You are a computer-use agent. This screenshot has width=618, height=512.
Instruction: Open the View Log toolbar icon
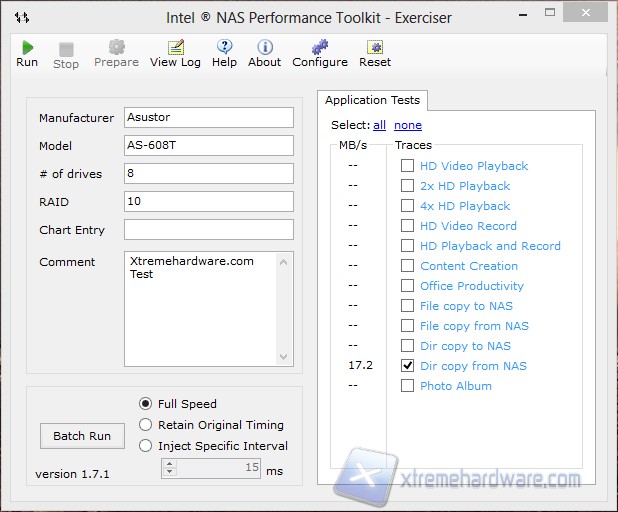[175, 48]
